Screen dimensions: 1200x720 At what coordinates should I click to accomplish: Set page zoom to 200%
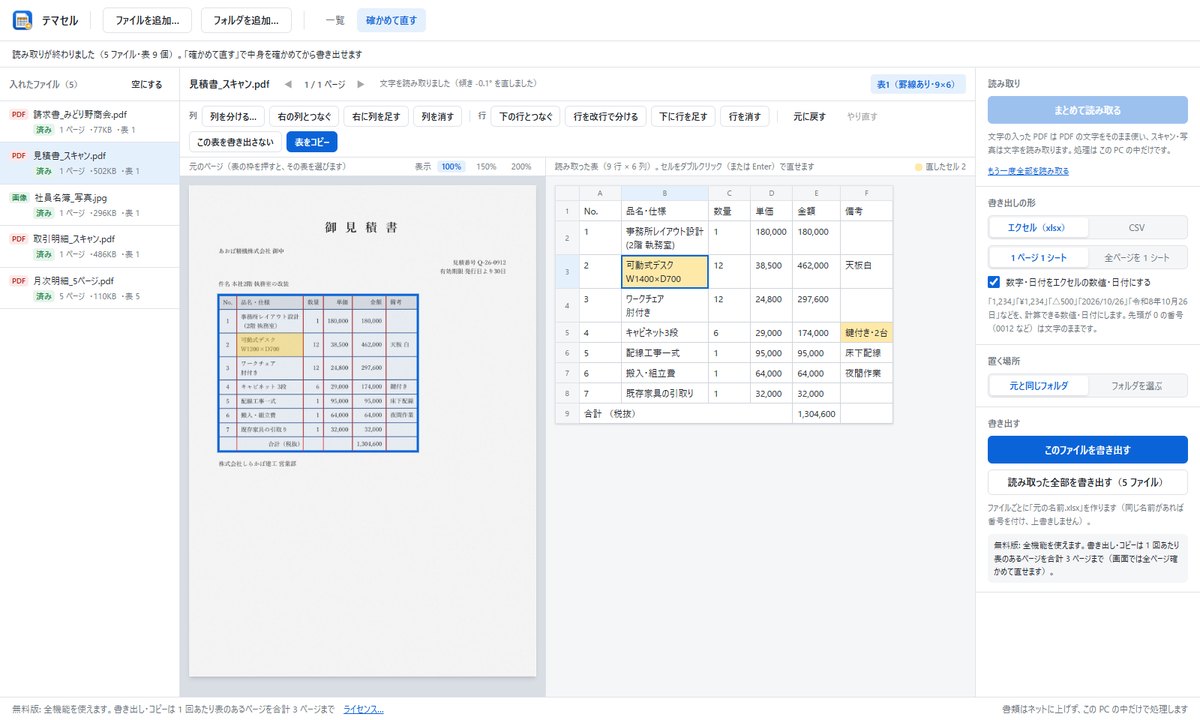click(x=521, y=166)
